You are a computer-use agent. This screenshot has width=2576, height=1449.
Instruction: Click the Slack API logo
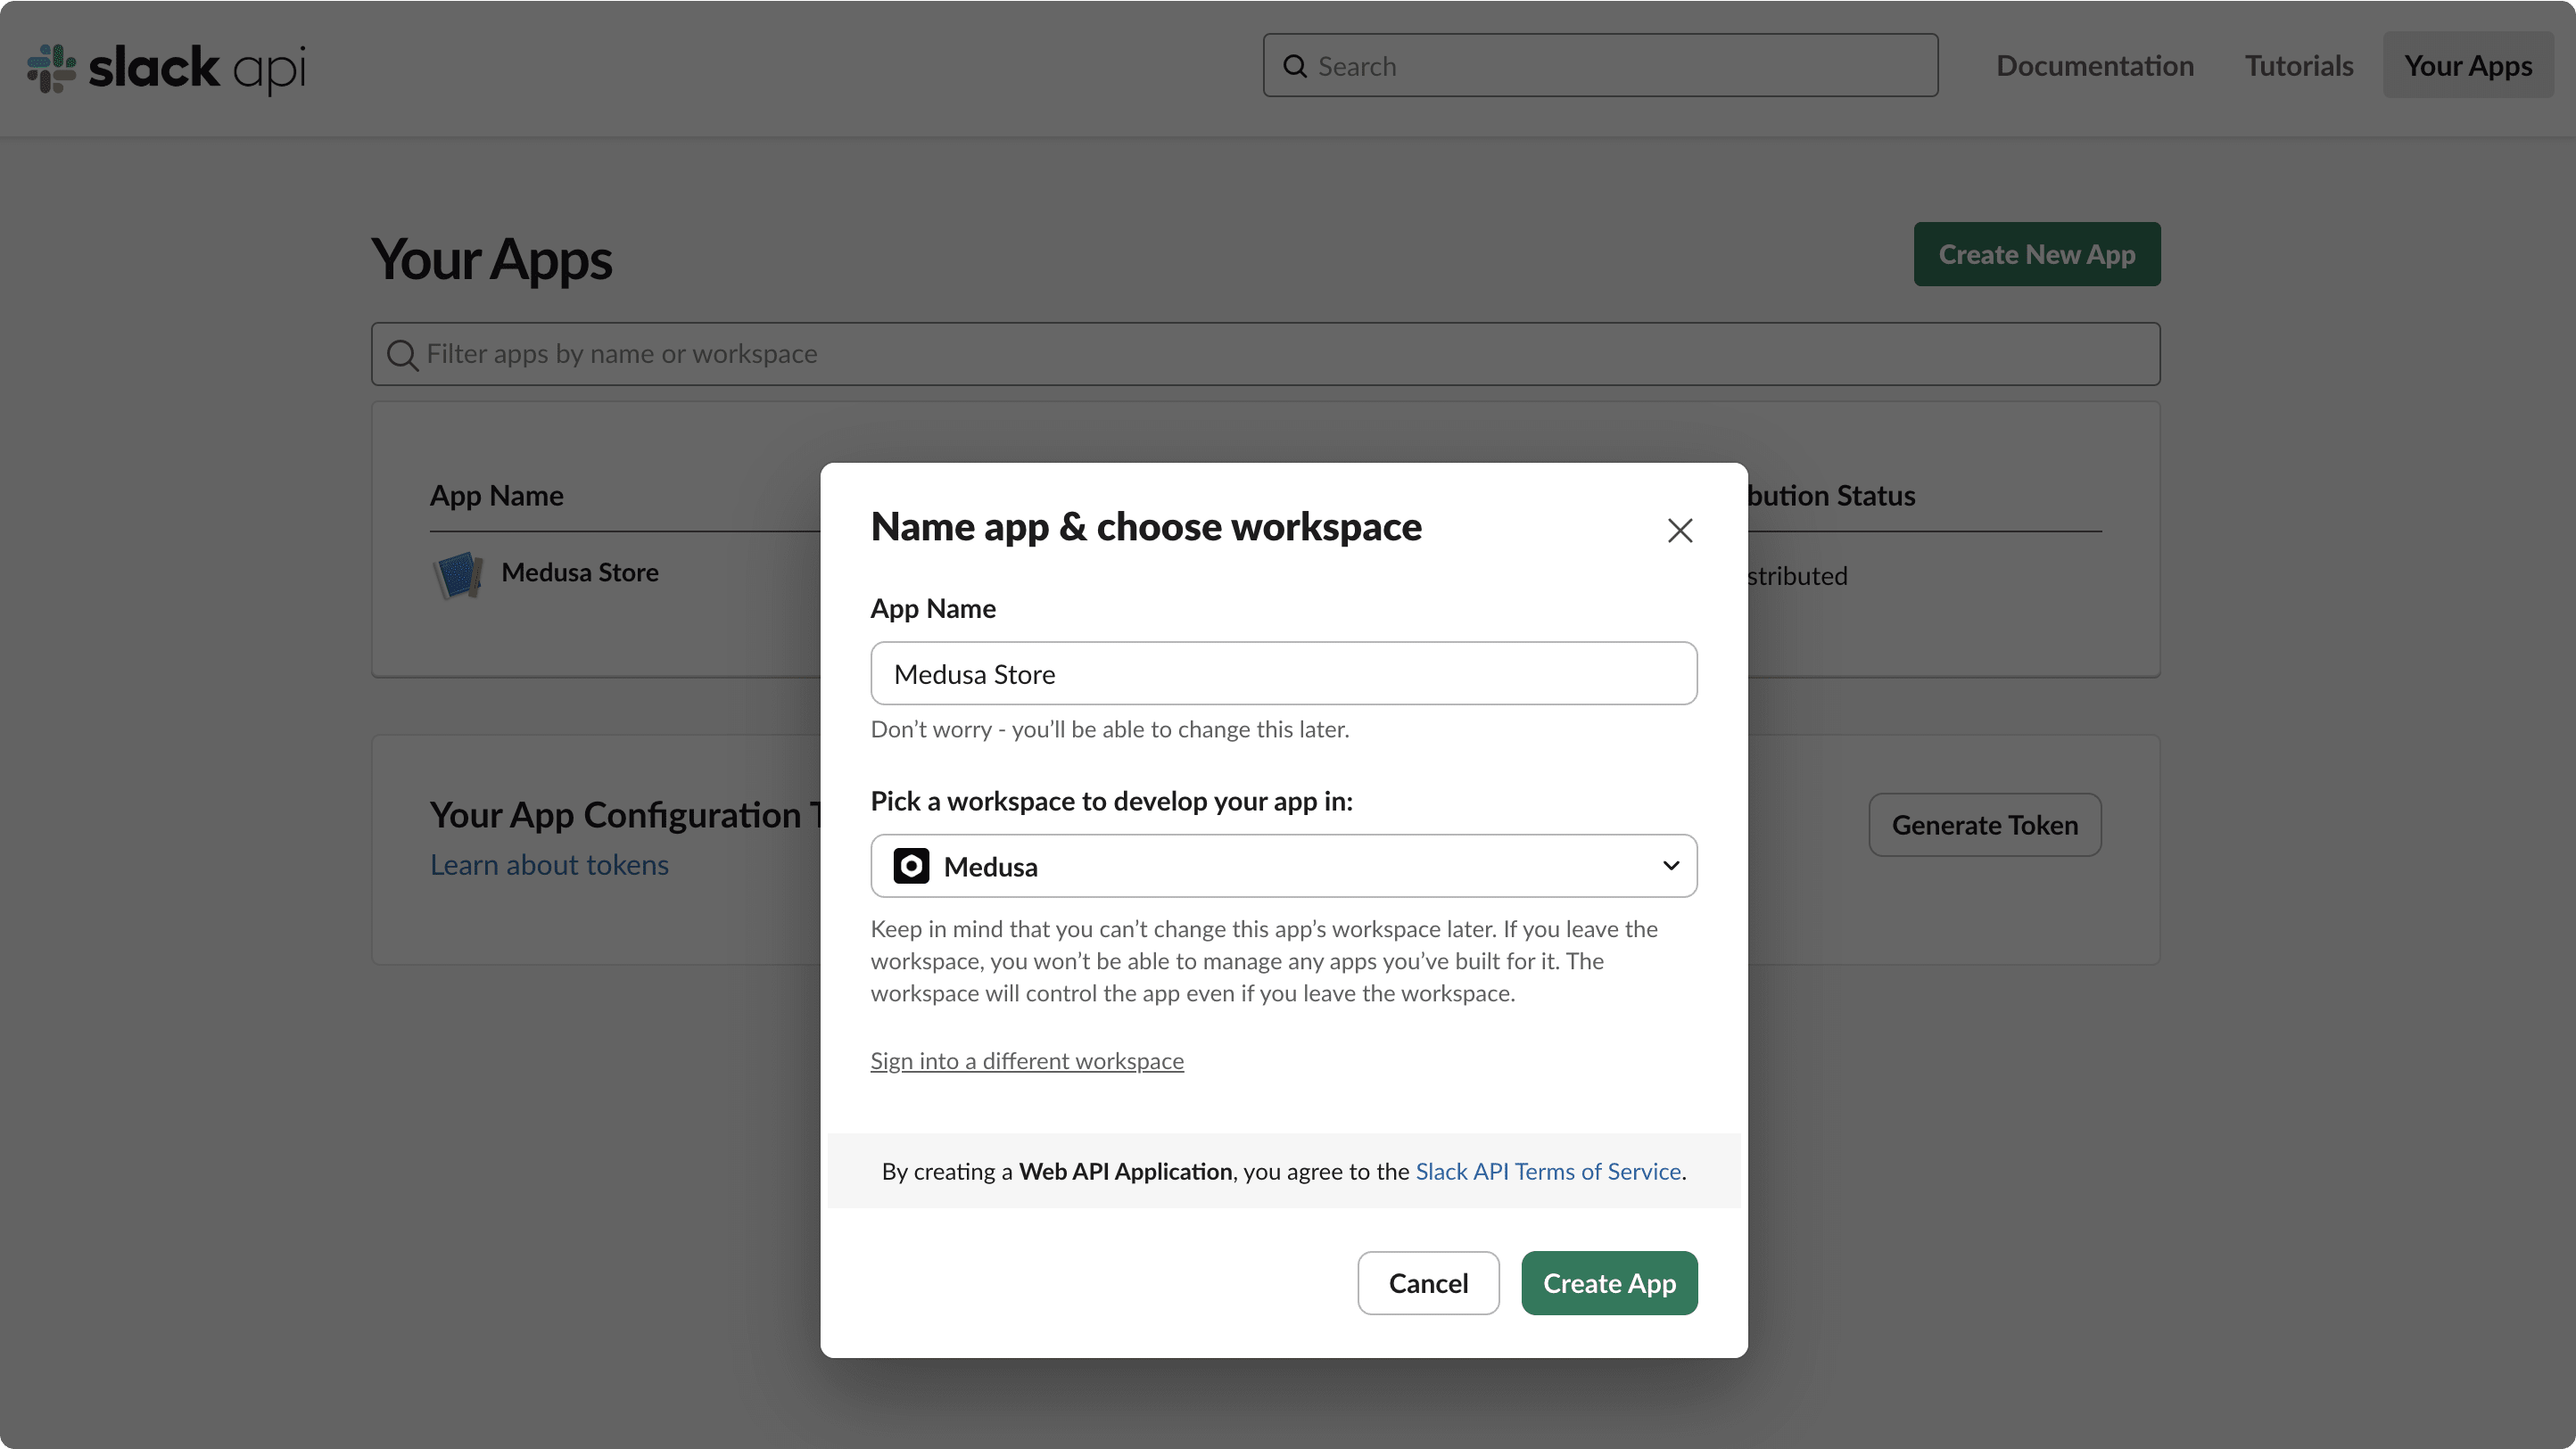[165, 68]
